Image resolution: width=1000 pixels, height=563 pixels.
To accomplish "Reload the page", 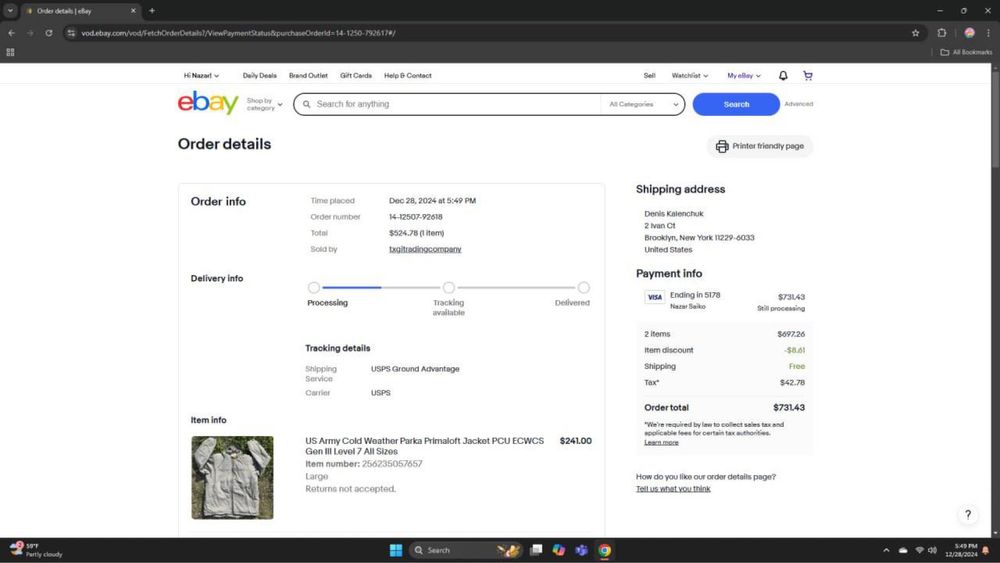I will click(x=48, y=33).
